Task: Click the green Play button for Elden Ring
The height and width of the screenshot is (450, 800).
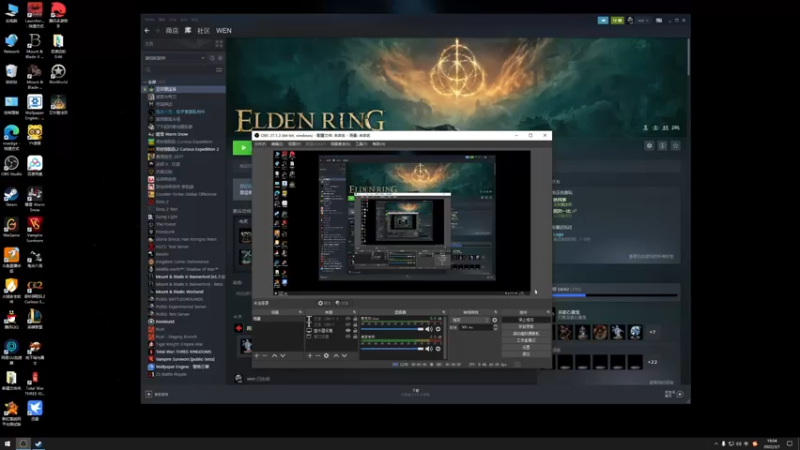Action: [x=243, y=148]
